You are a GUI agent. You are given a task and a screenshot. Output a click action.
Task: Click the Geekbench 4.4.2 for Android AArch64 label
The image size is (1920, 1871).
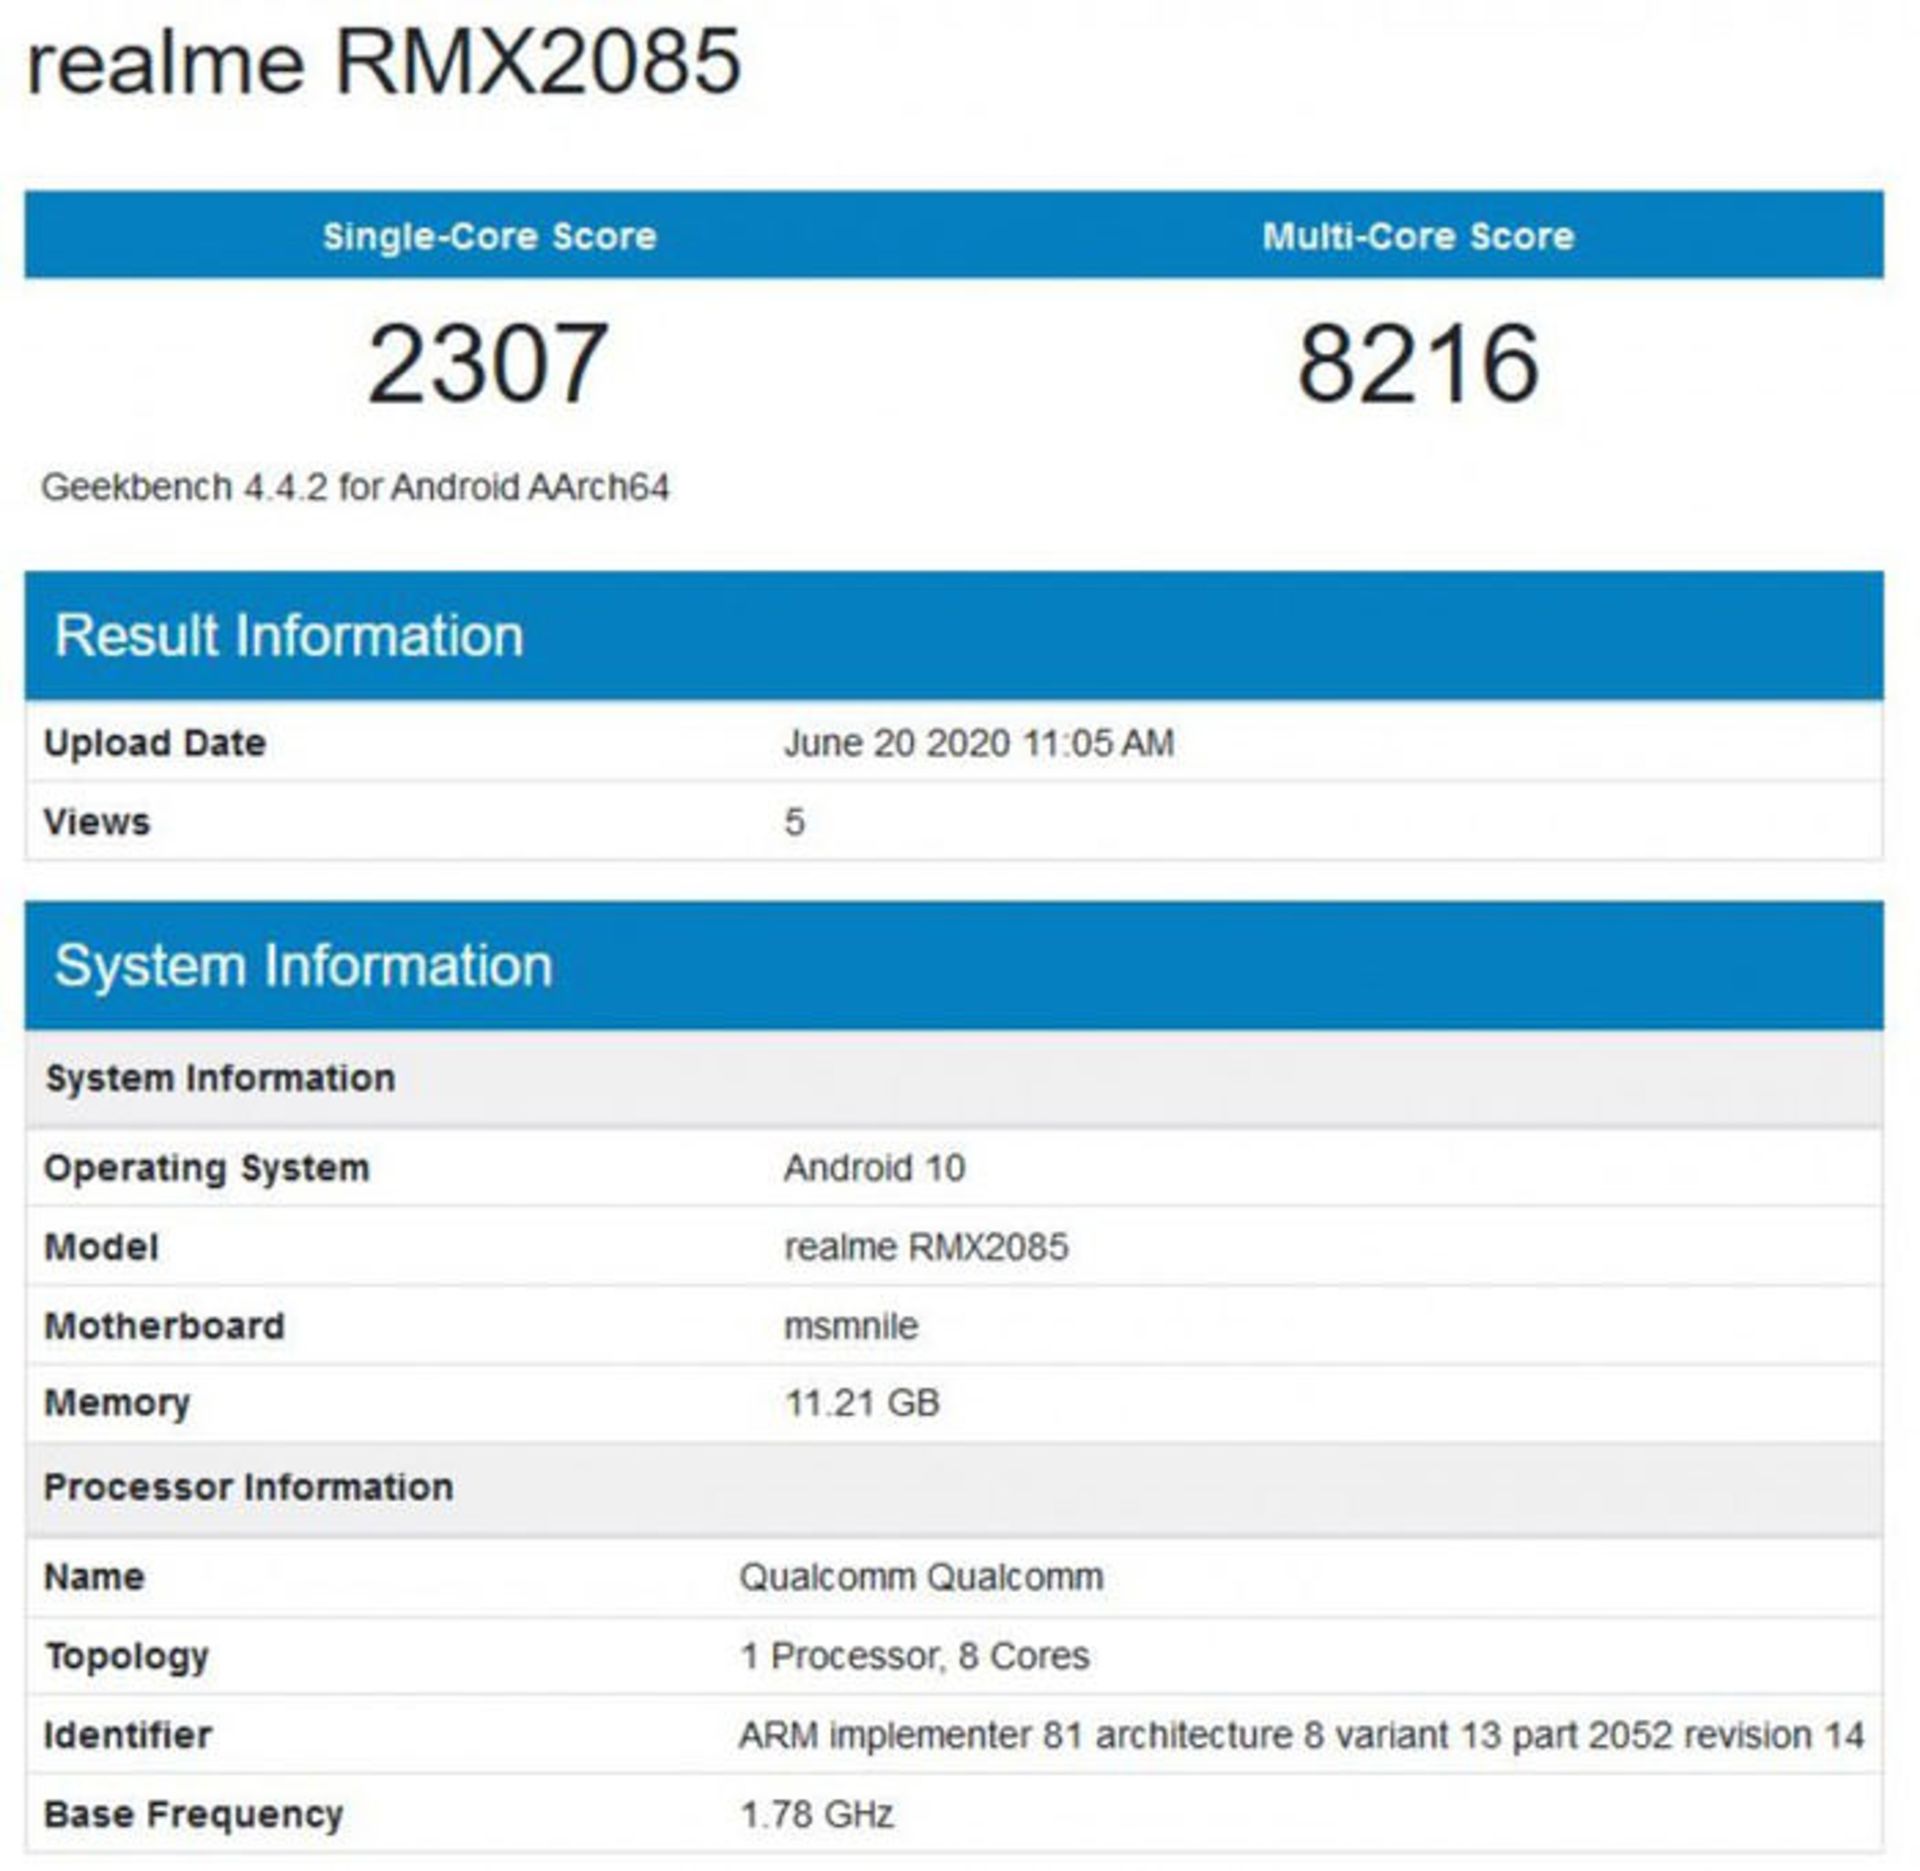coord(360,487)
